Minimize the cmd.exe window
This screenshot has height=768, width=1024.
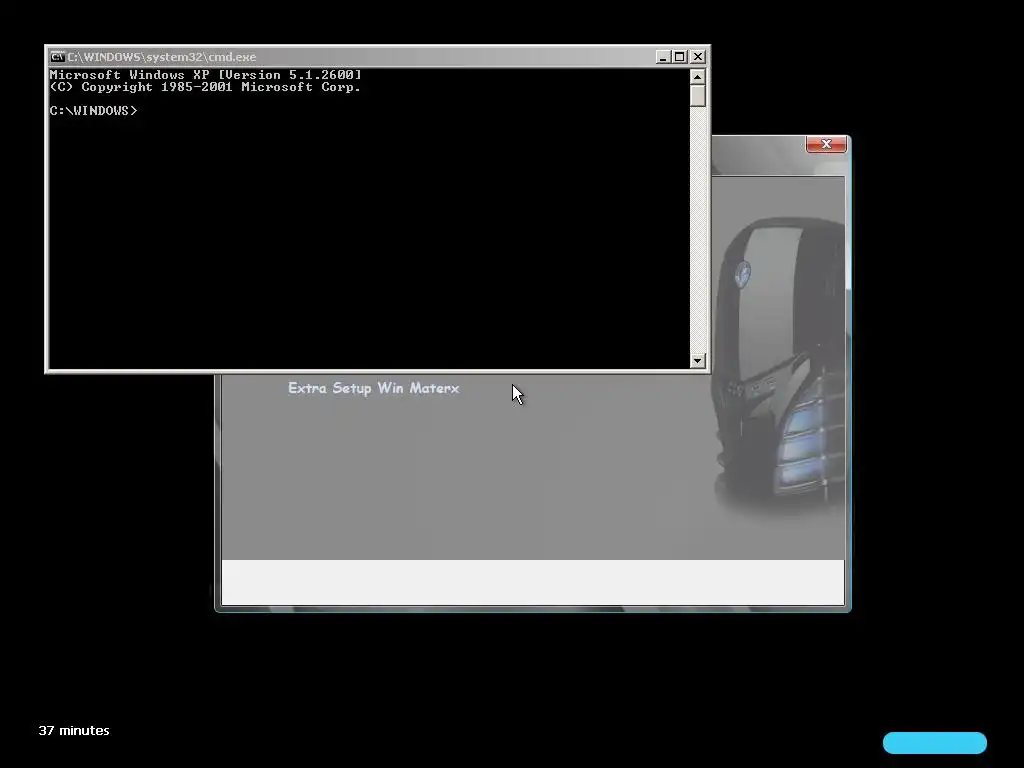(663, 57)
